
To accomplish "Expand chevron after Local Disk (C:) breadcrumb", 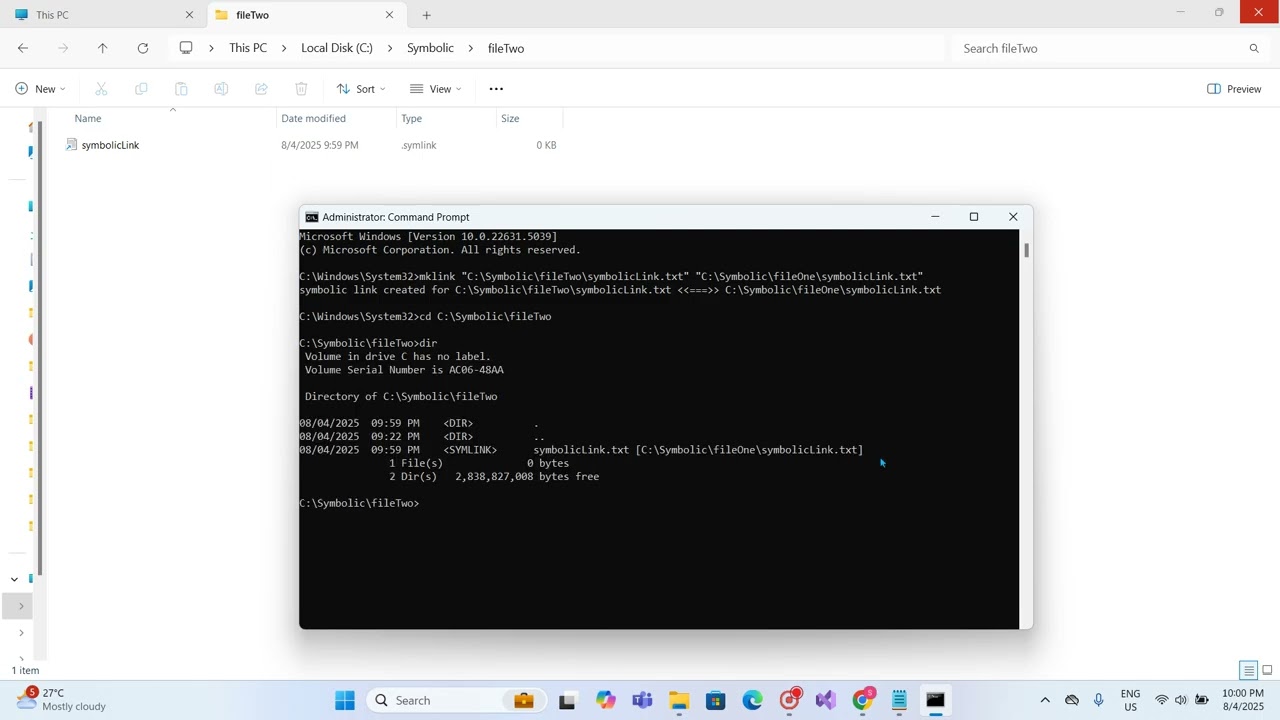I will point(390,48).
